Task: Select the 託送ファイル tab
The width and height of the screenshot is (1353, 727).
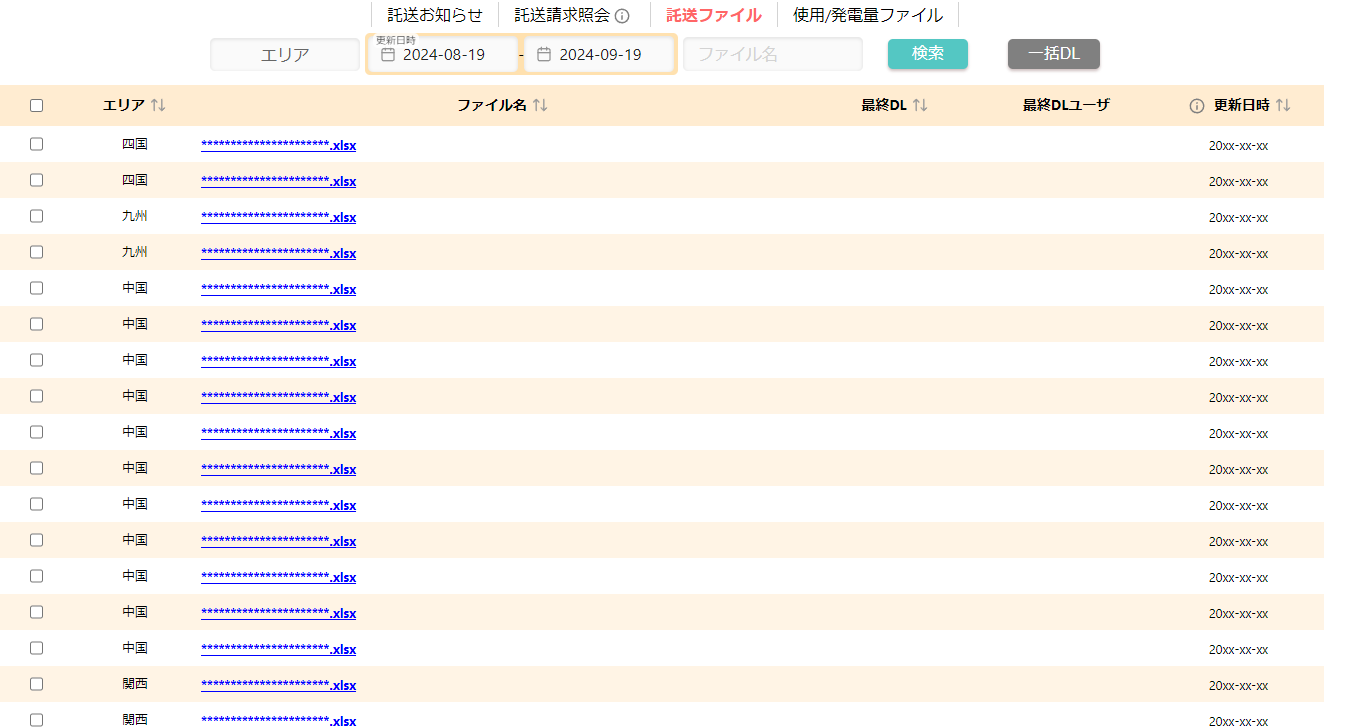Action: [714, 15]
